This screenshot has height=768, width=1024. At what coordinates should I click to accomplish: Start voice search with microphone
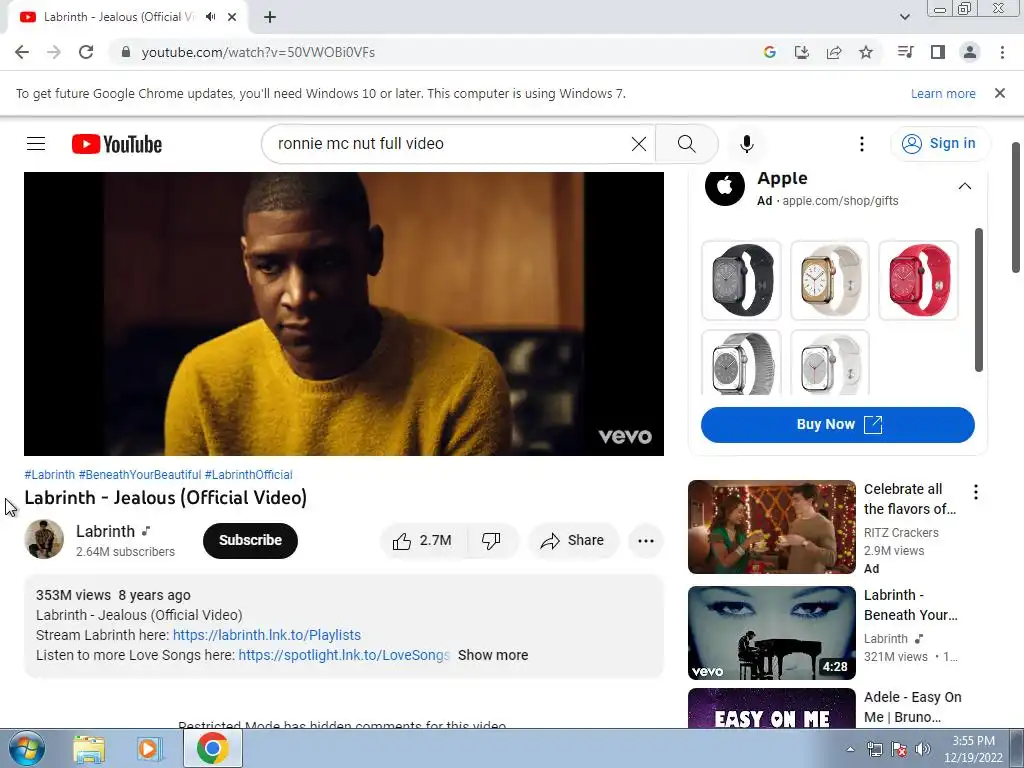(746, 144)
